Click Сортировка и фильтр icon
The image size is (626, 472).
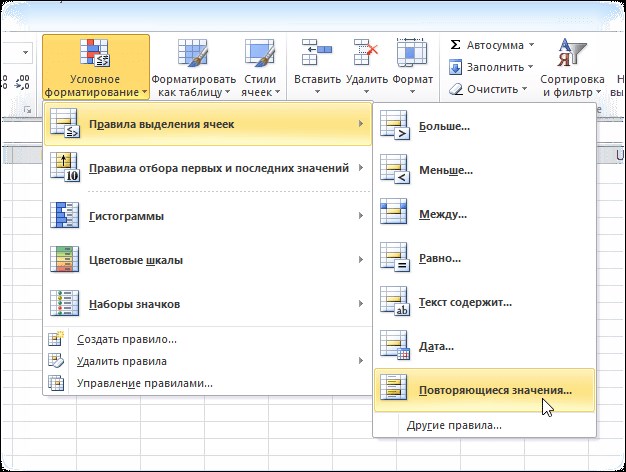click(571, 52)
